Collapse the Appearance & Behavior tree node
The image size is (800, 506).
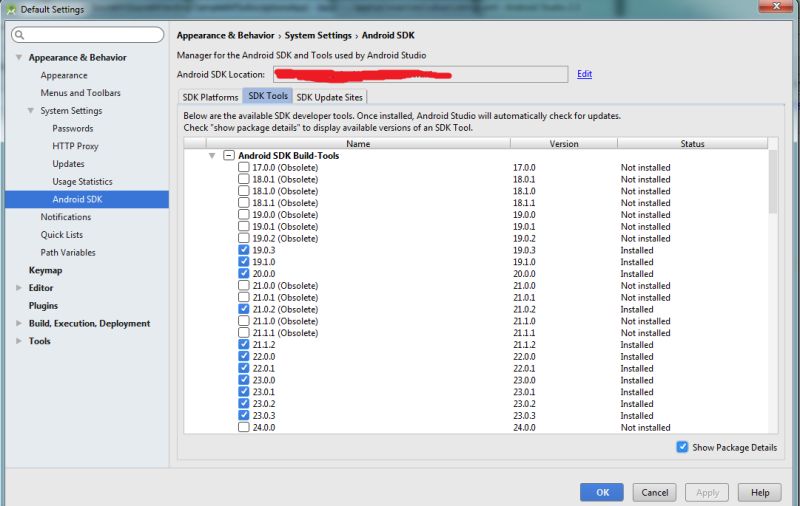coord(19,57)
